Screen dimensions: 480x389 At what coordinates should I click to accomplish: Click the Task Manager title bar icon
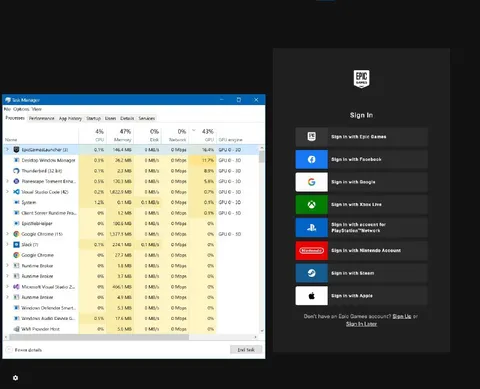(8, 100)
